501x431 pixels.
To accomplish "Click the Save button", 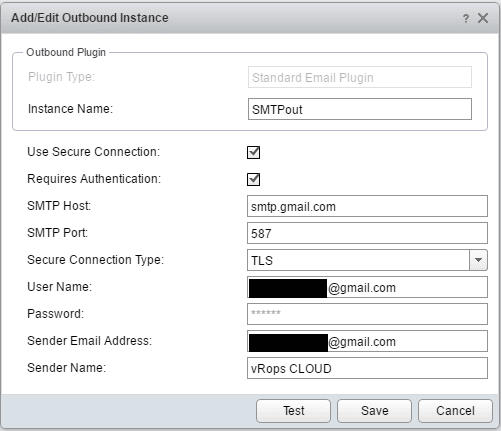I will click(x=374, y=411).
